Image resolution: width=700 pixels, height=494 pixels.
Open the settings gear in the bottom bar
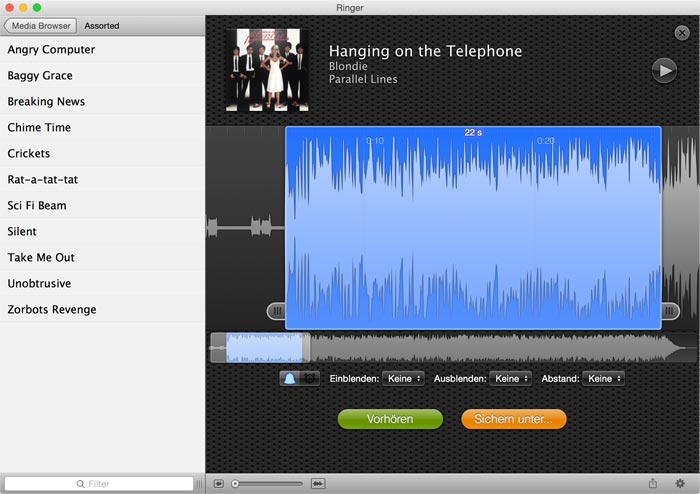[x=680, y=483]
